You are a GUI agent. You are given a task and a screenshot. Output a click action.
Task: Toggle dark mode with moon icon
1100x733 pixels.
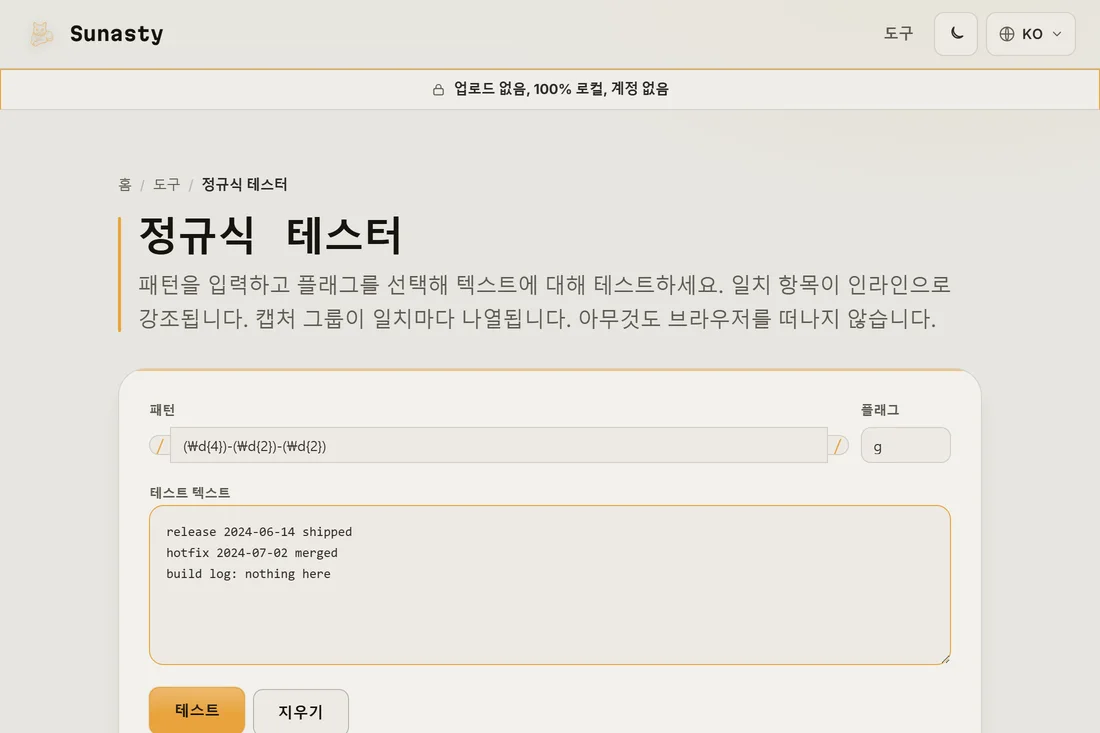pos(955,34)
